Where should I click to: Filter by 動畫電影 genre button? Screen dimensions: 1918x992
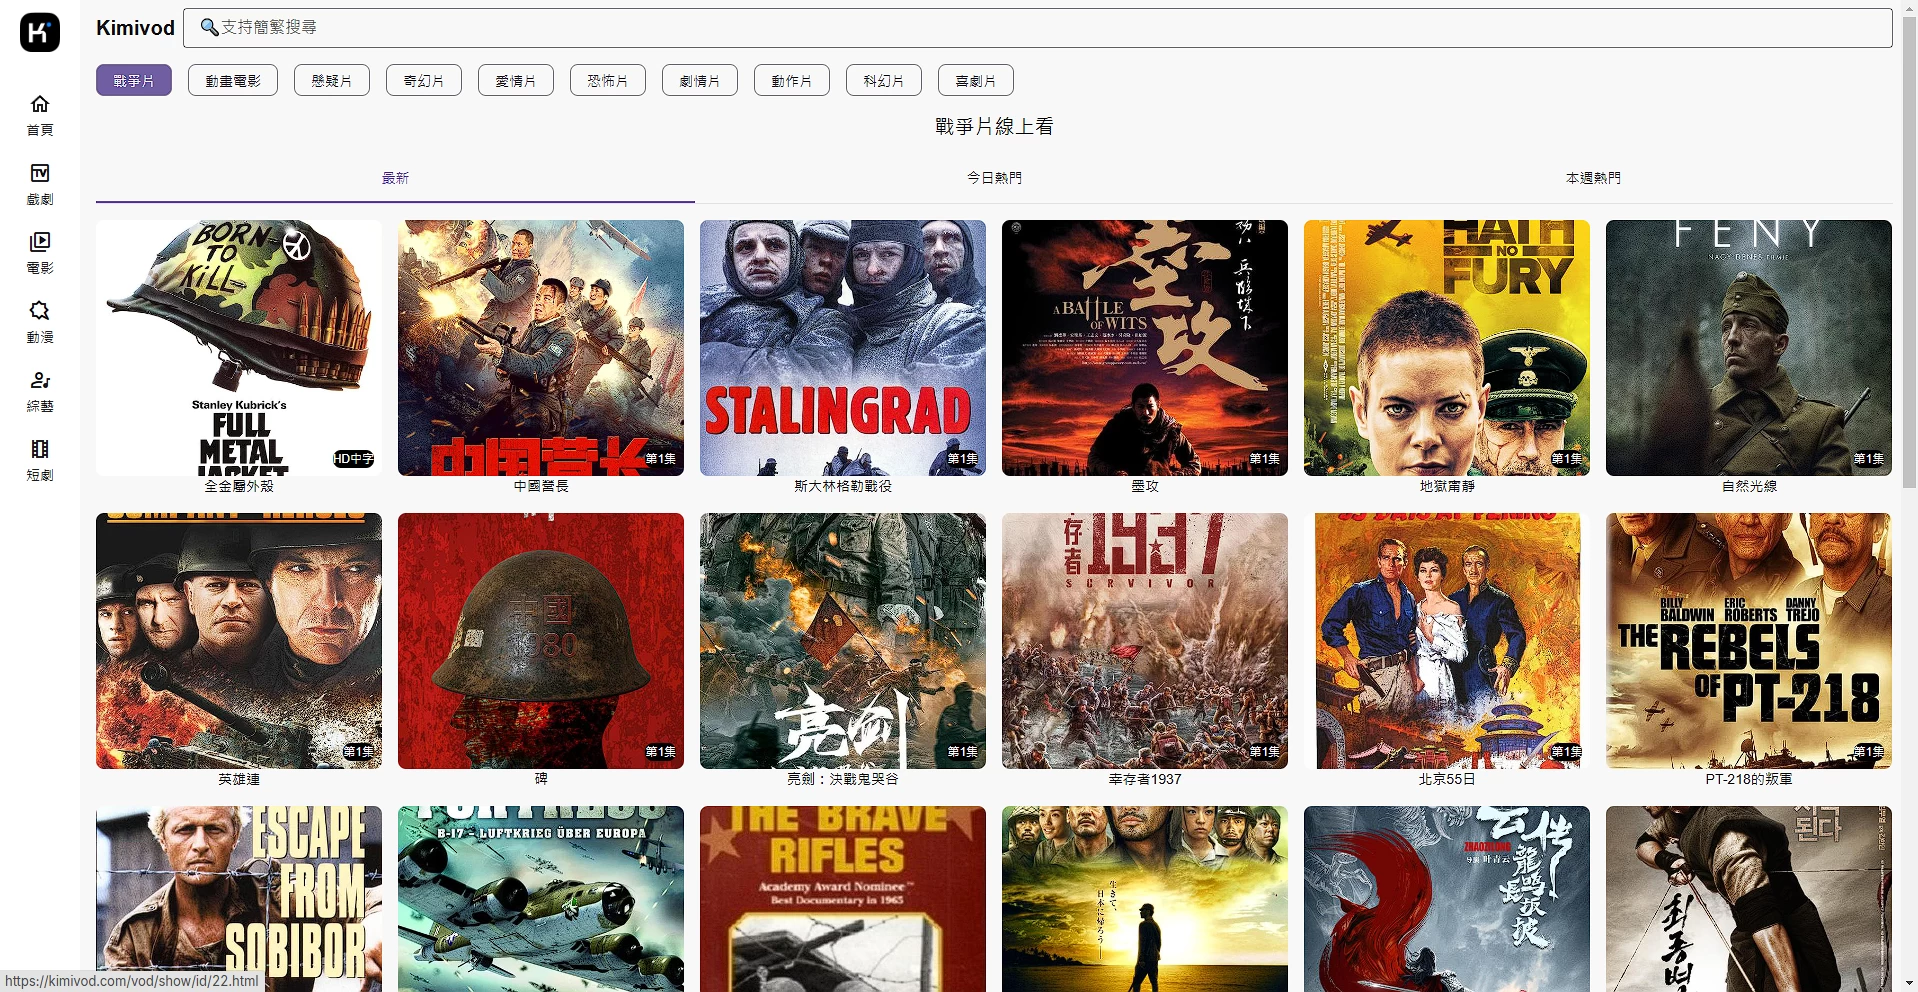(233, 81)
